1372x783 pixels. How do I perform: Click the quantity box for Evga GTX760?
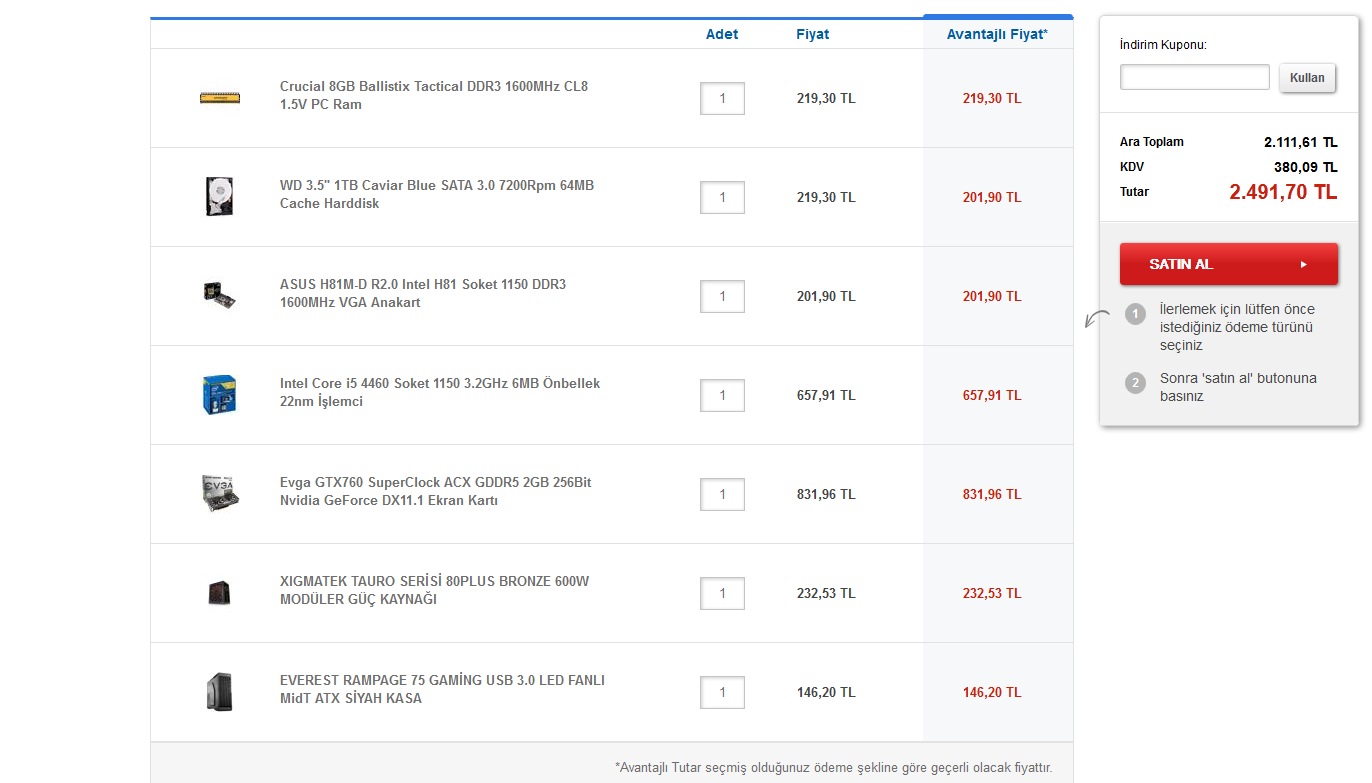click(722, 494)
